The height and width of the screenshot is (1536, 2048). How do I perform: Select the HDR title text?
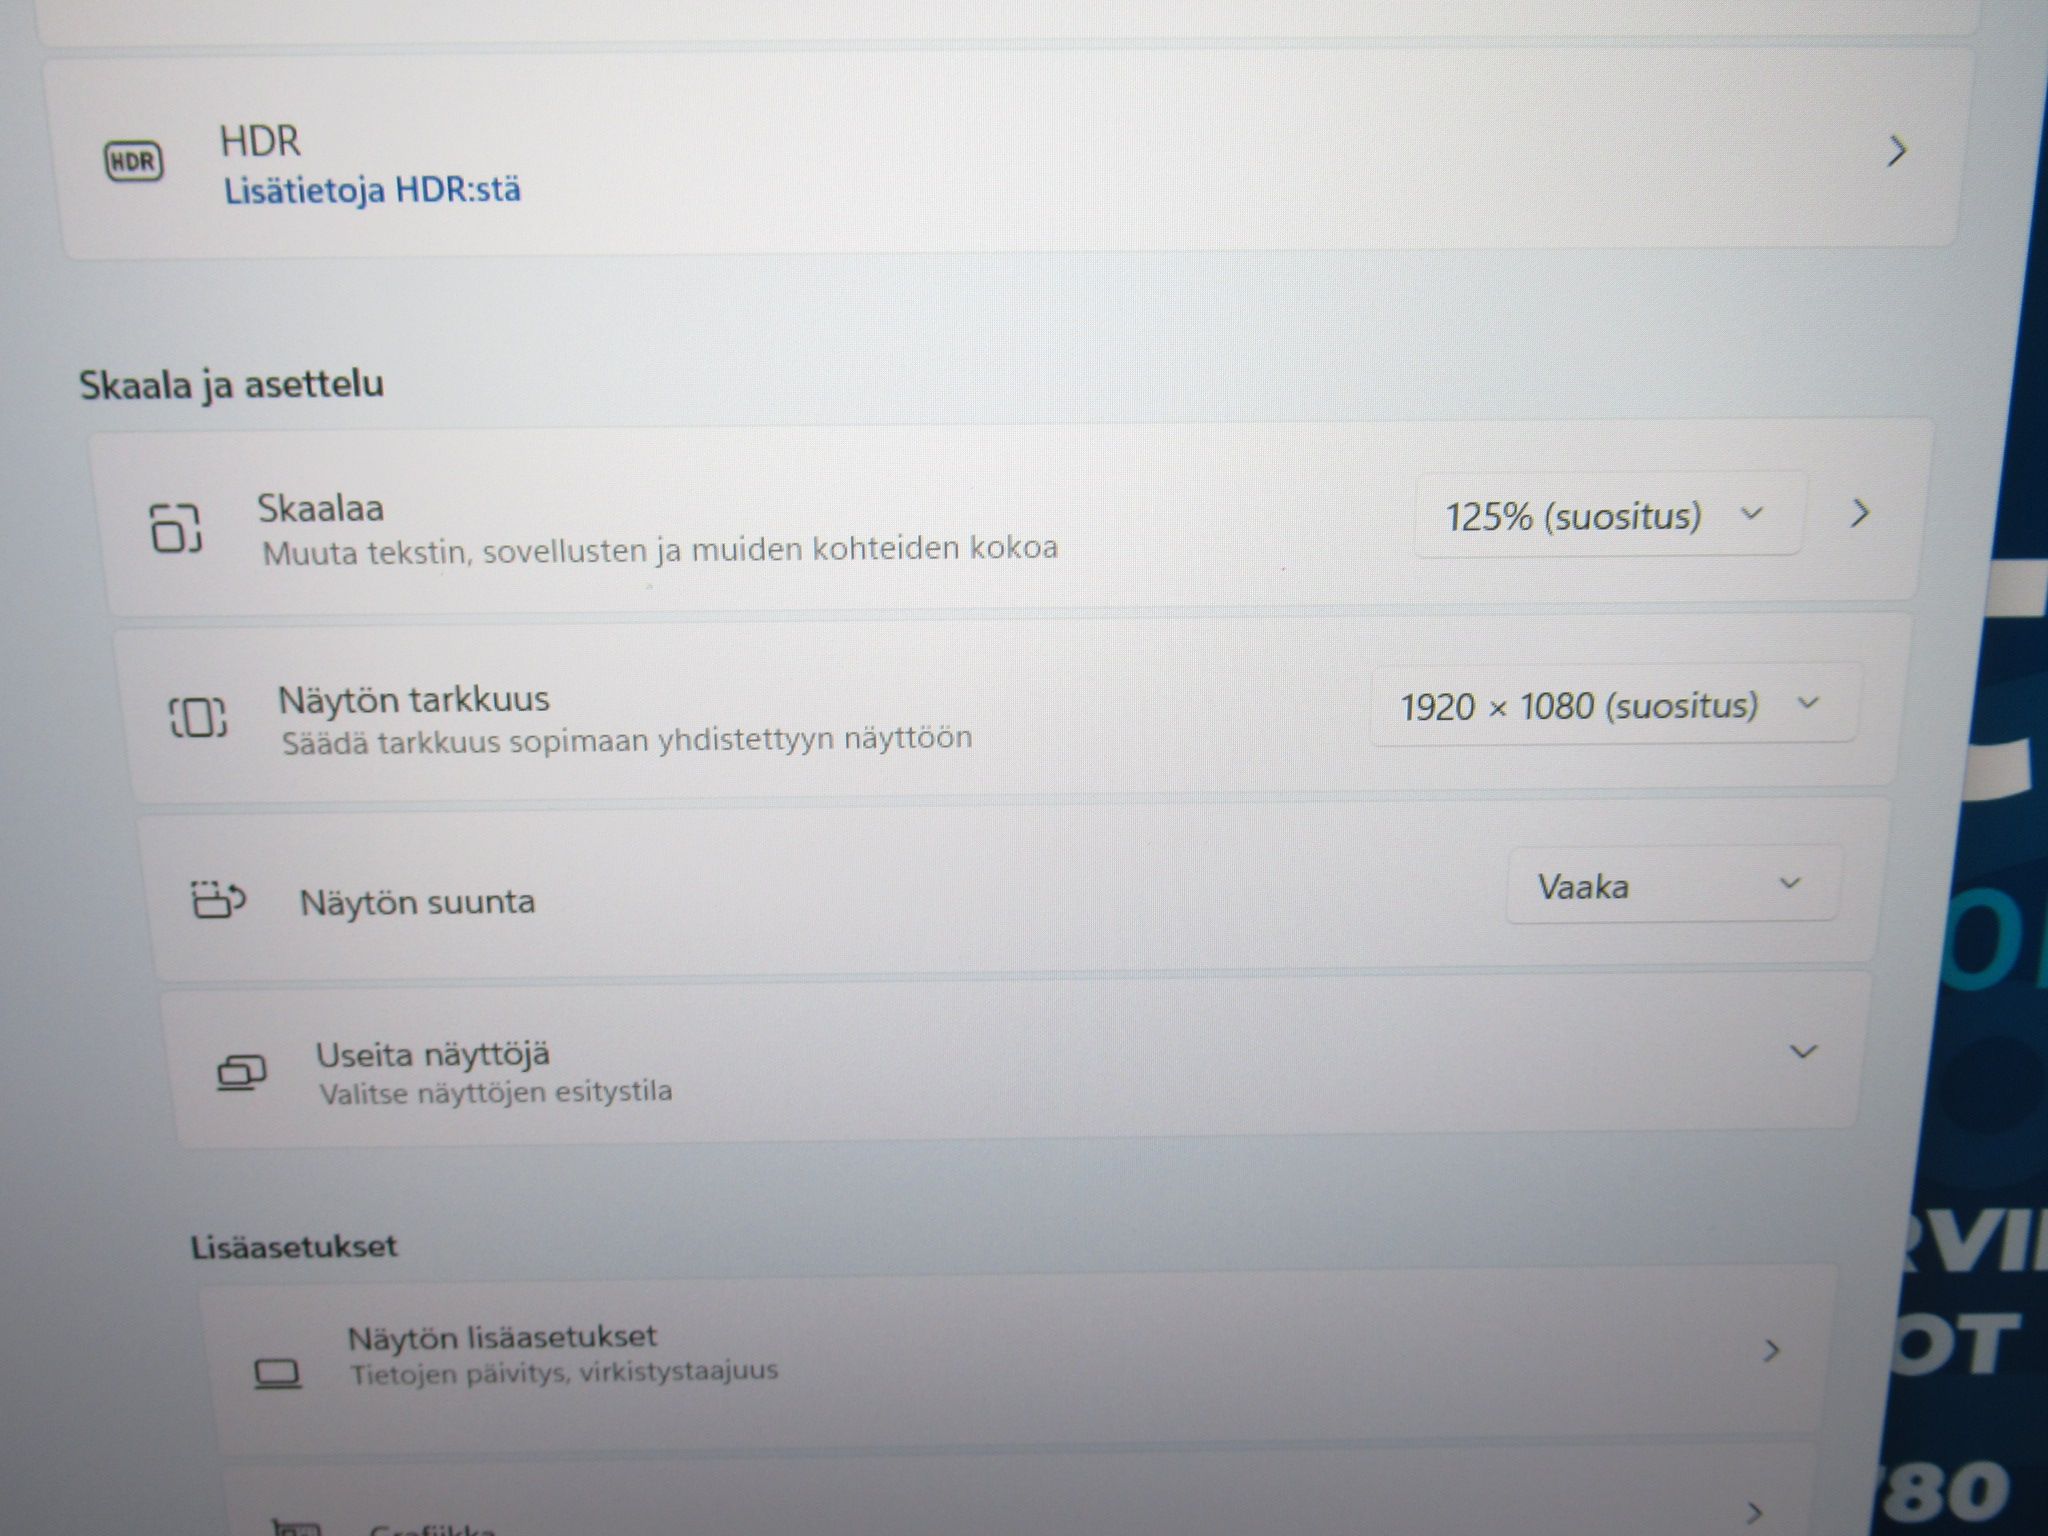click(260, 141)
